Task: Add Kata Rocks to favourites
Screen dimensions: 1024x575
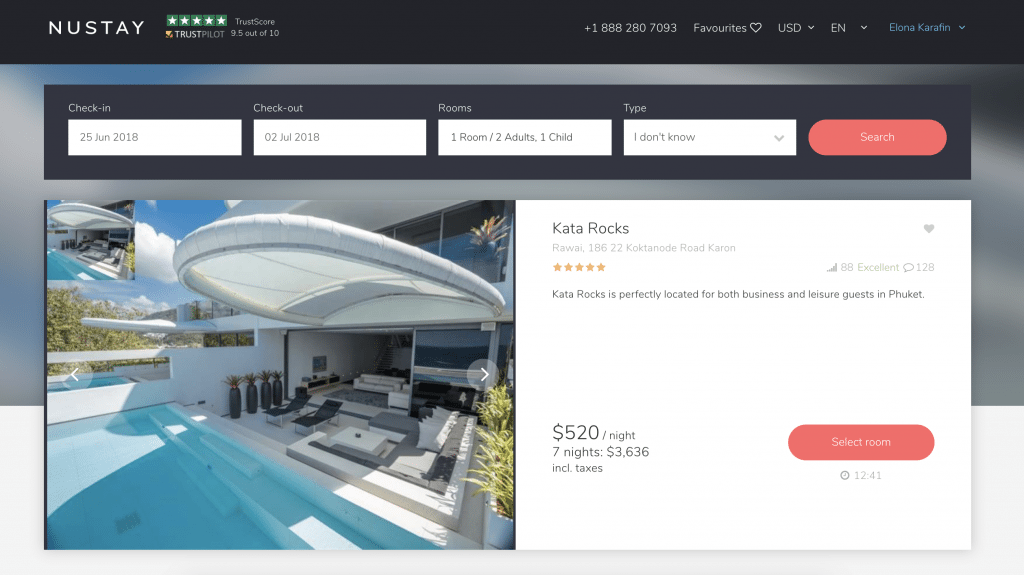Action: (929, 229)
